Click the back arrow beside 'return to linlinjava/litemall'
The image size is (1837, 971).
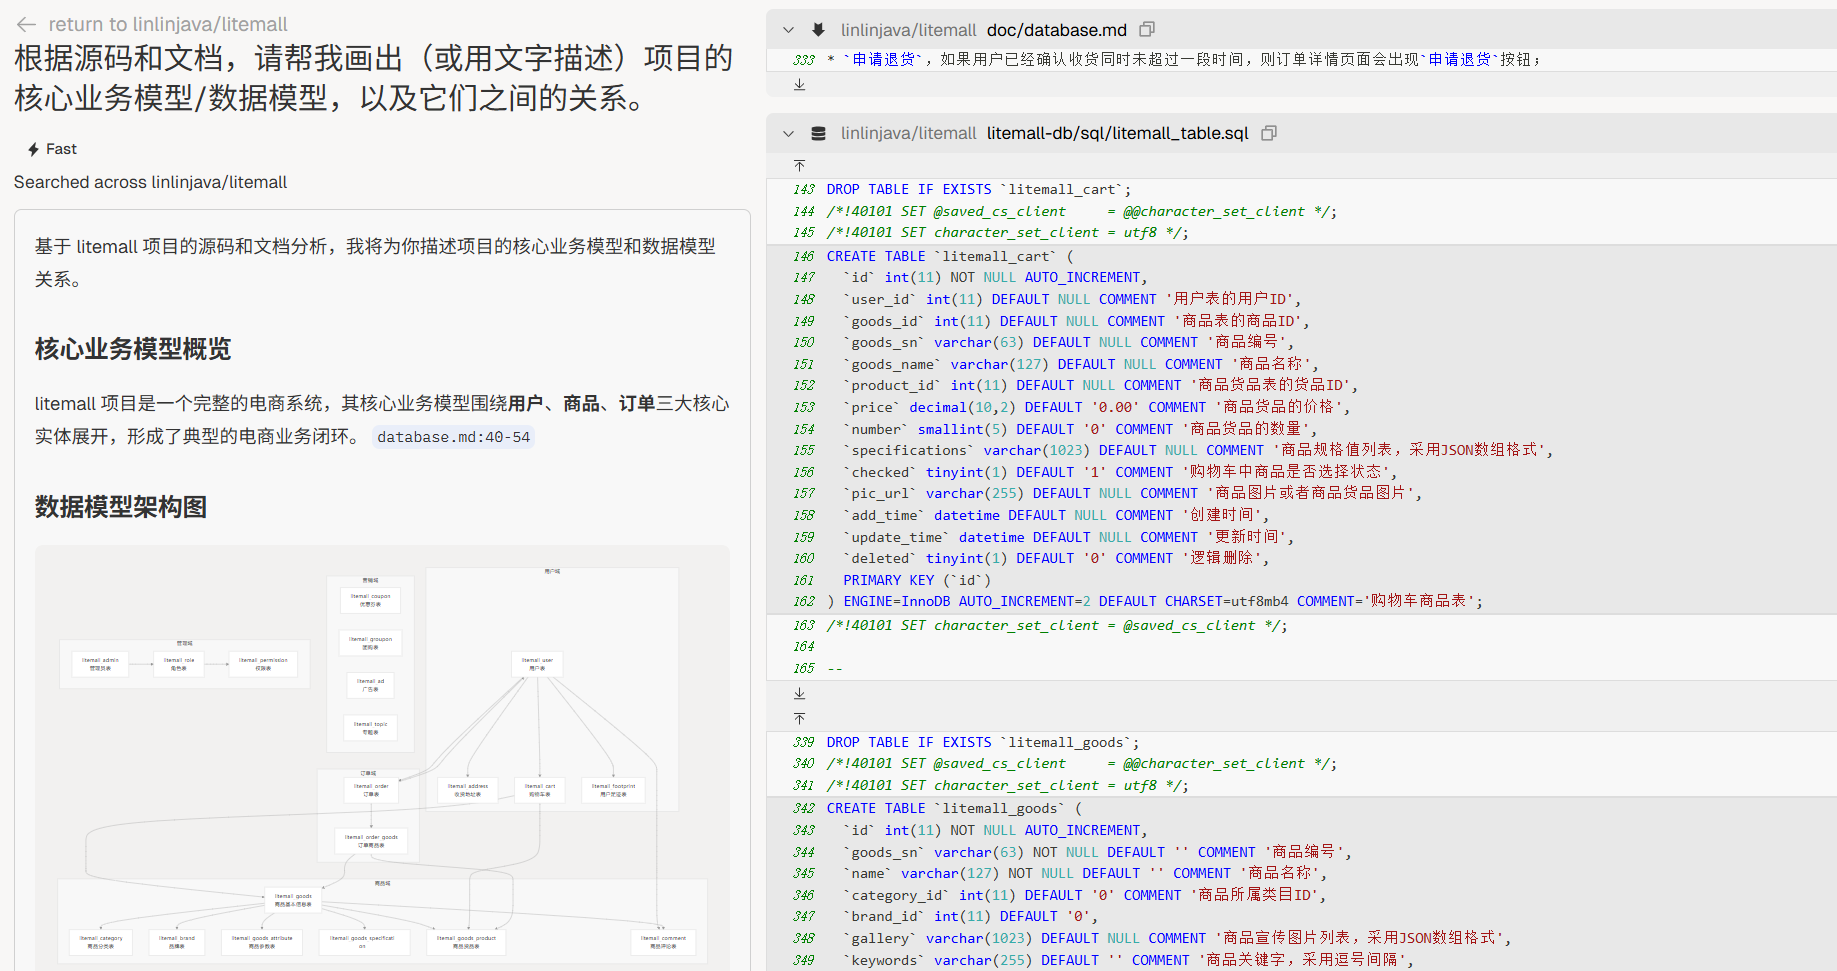pyautogui.click(x=26, y=25)
